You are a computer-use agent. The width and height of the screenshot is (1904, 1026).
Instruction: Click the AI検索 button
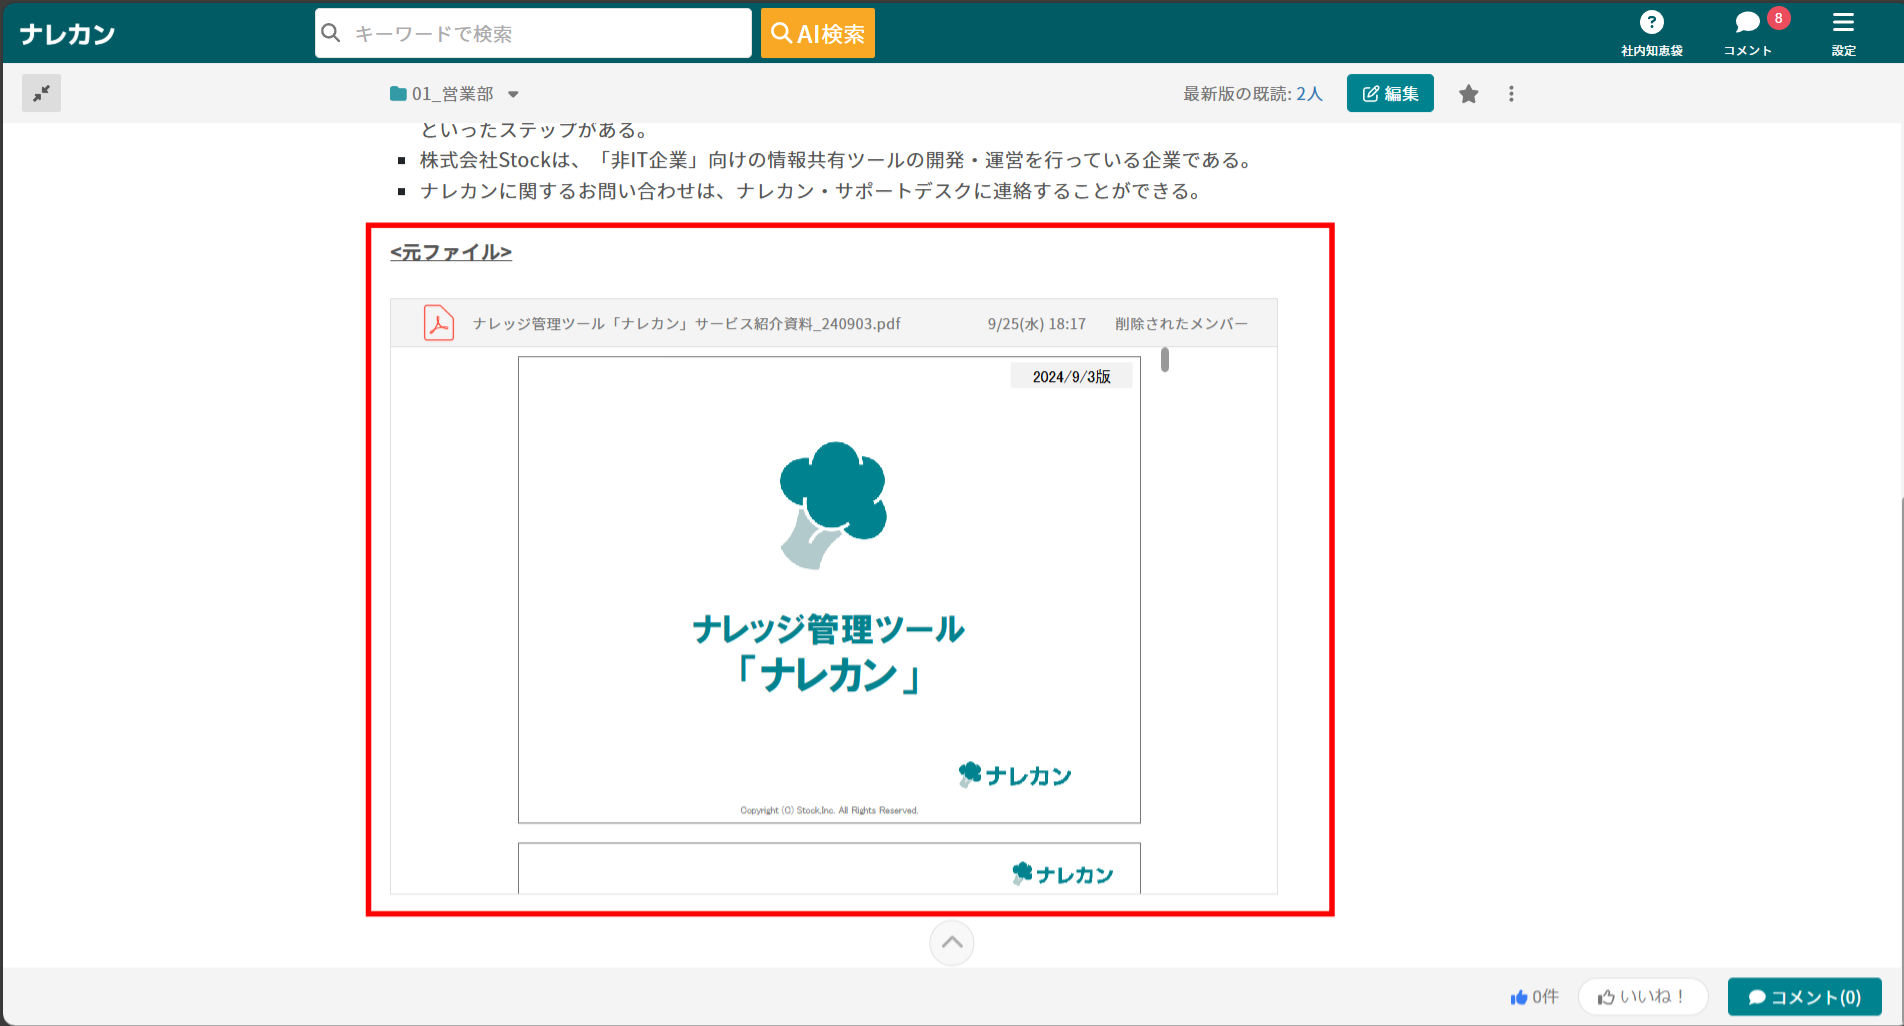pos(817,32)
